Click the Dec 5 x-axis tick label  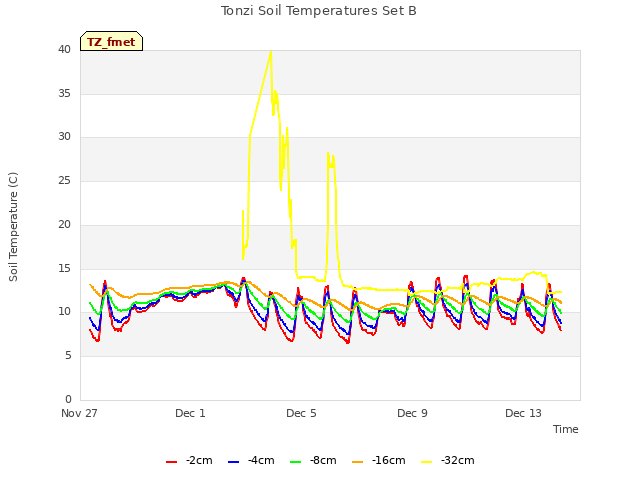pyautogui.click(x=301, y=413)
